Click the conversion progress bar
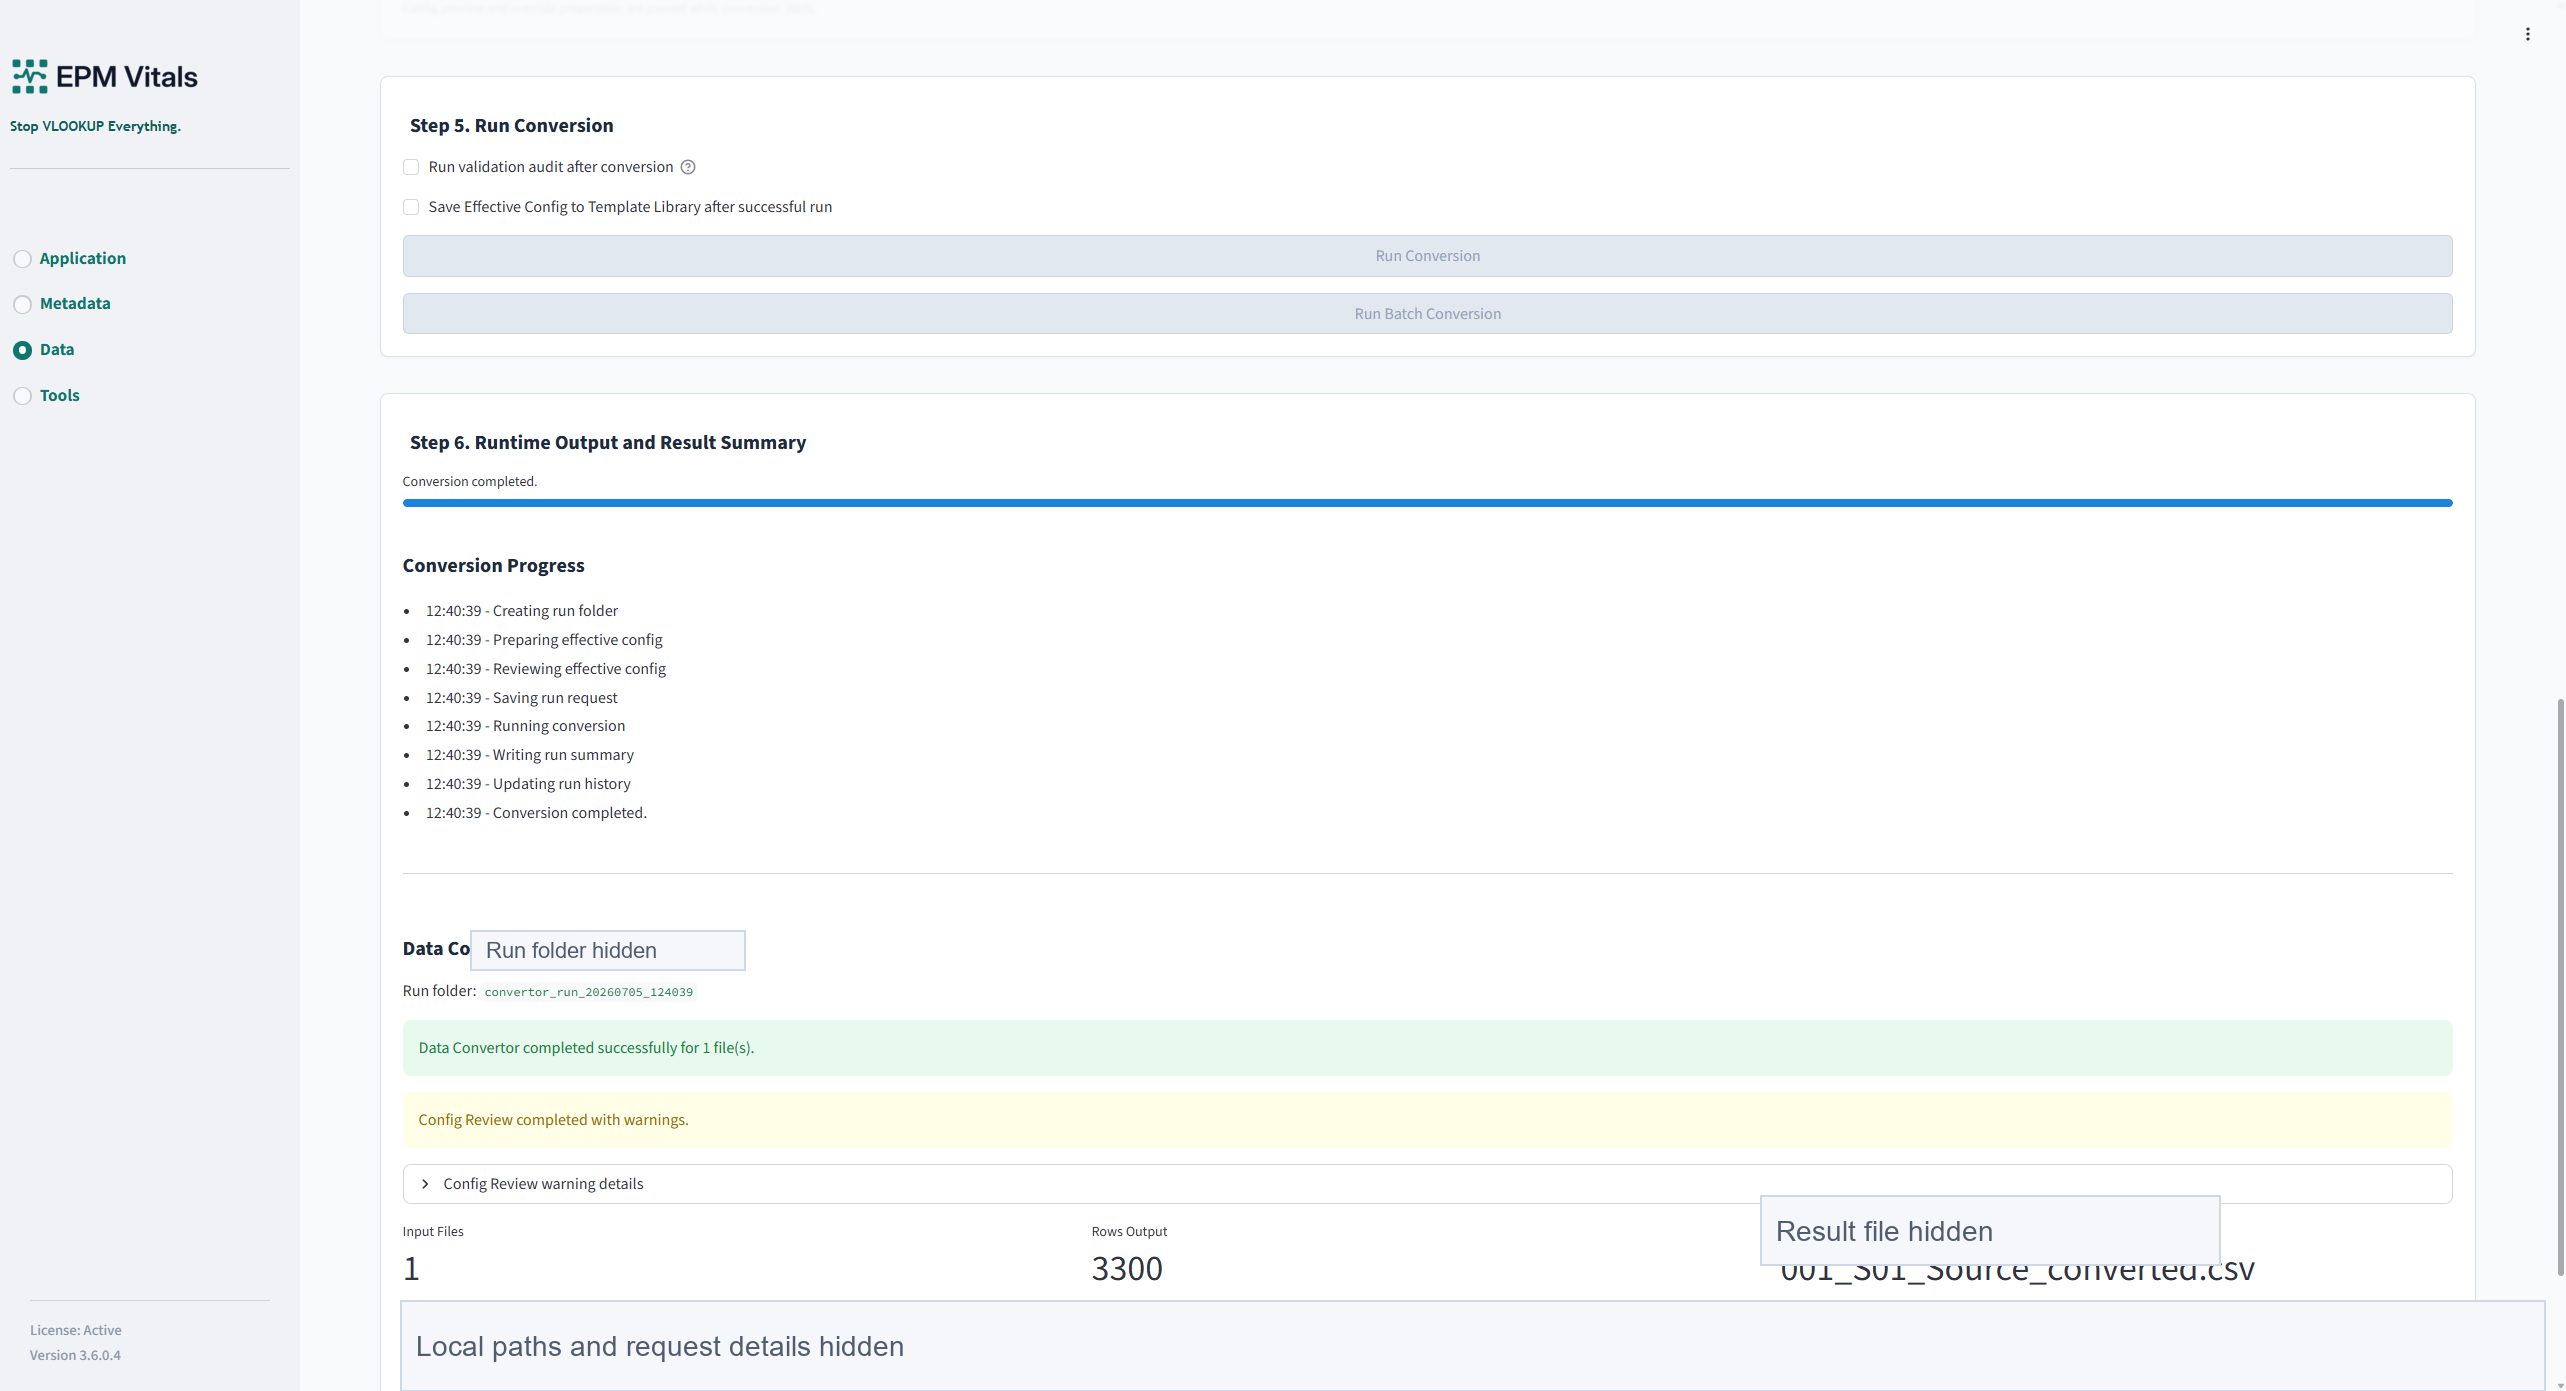 click(x=1427, y=503)
